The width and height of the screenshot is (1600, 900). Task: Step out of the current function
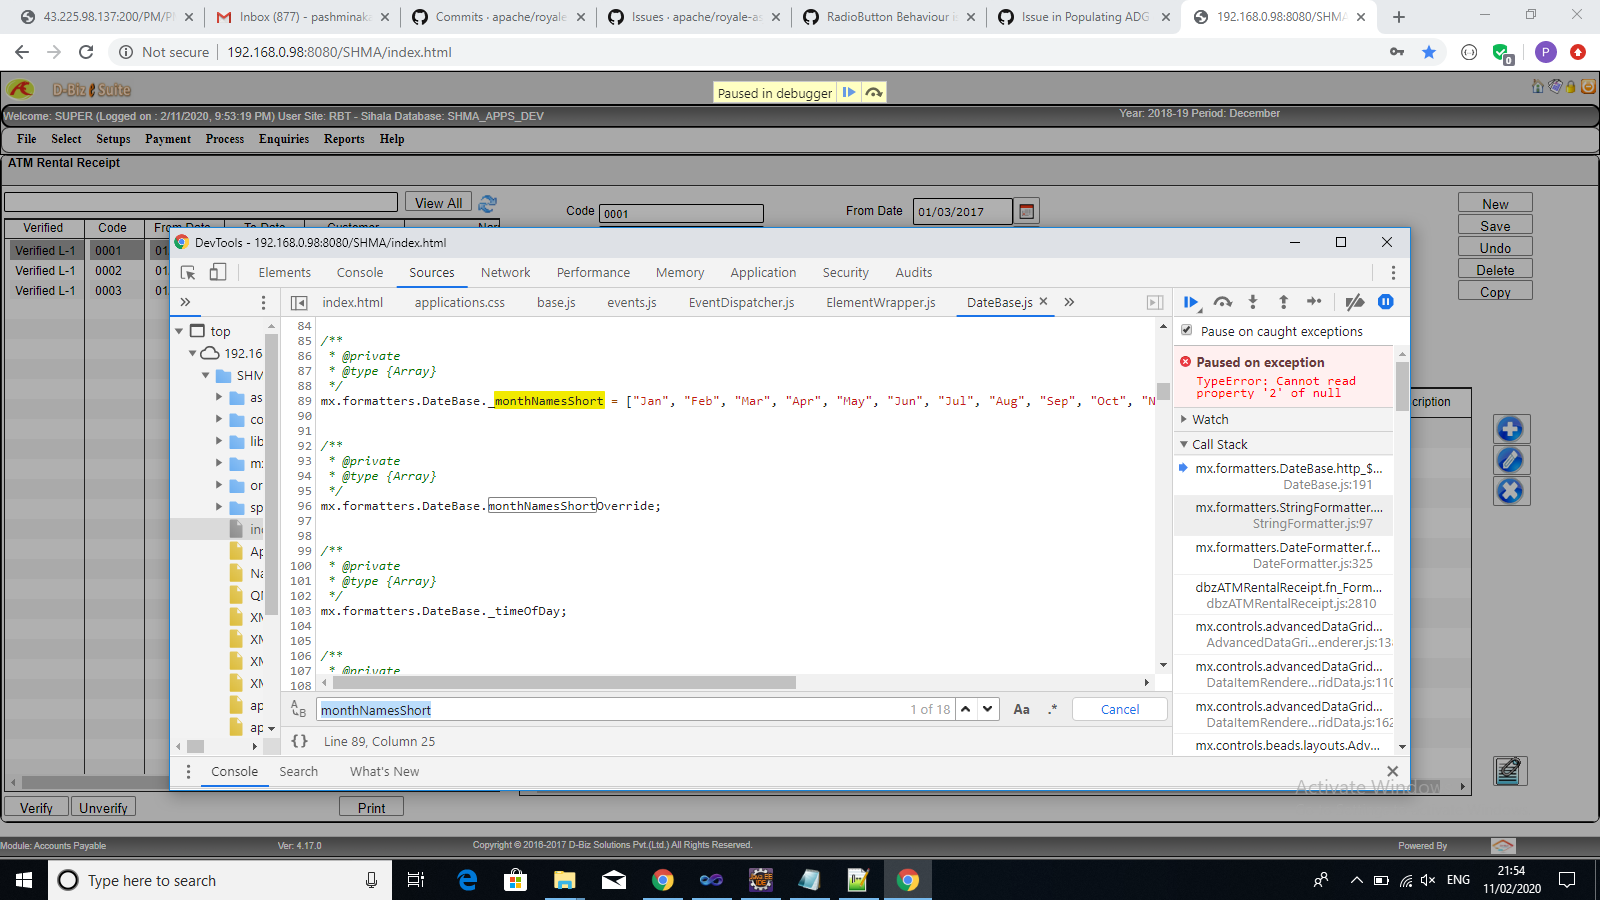tap(1284, 301)
